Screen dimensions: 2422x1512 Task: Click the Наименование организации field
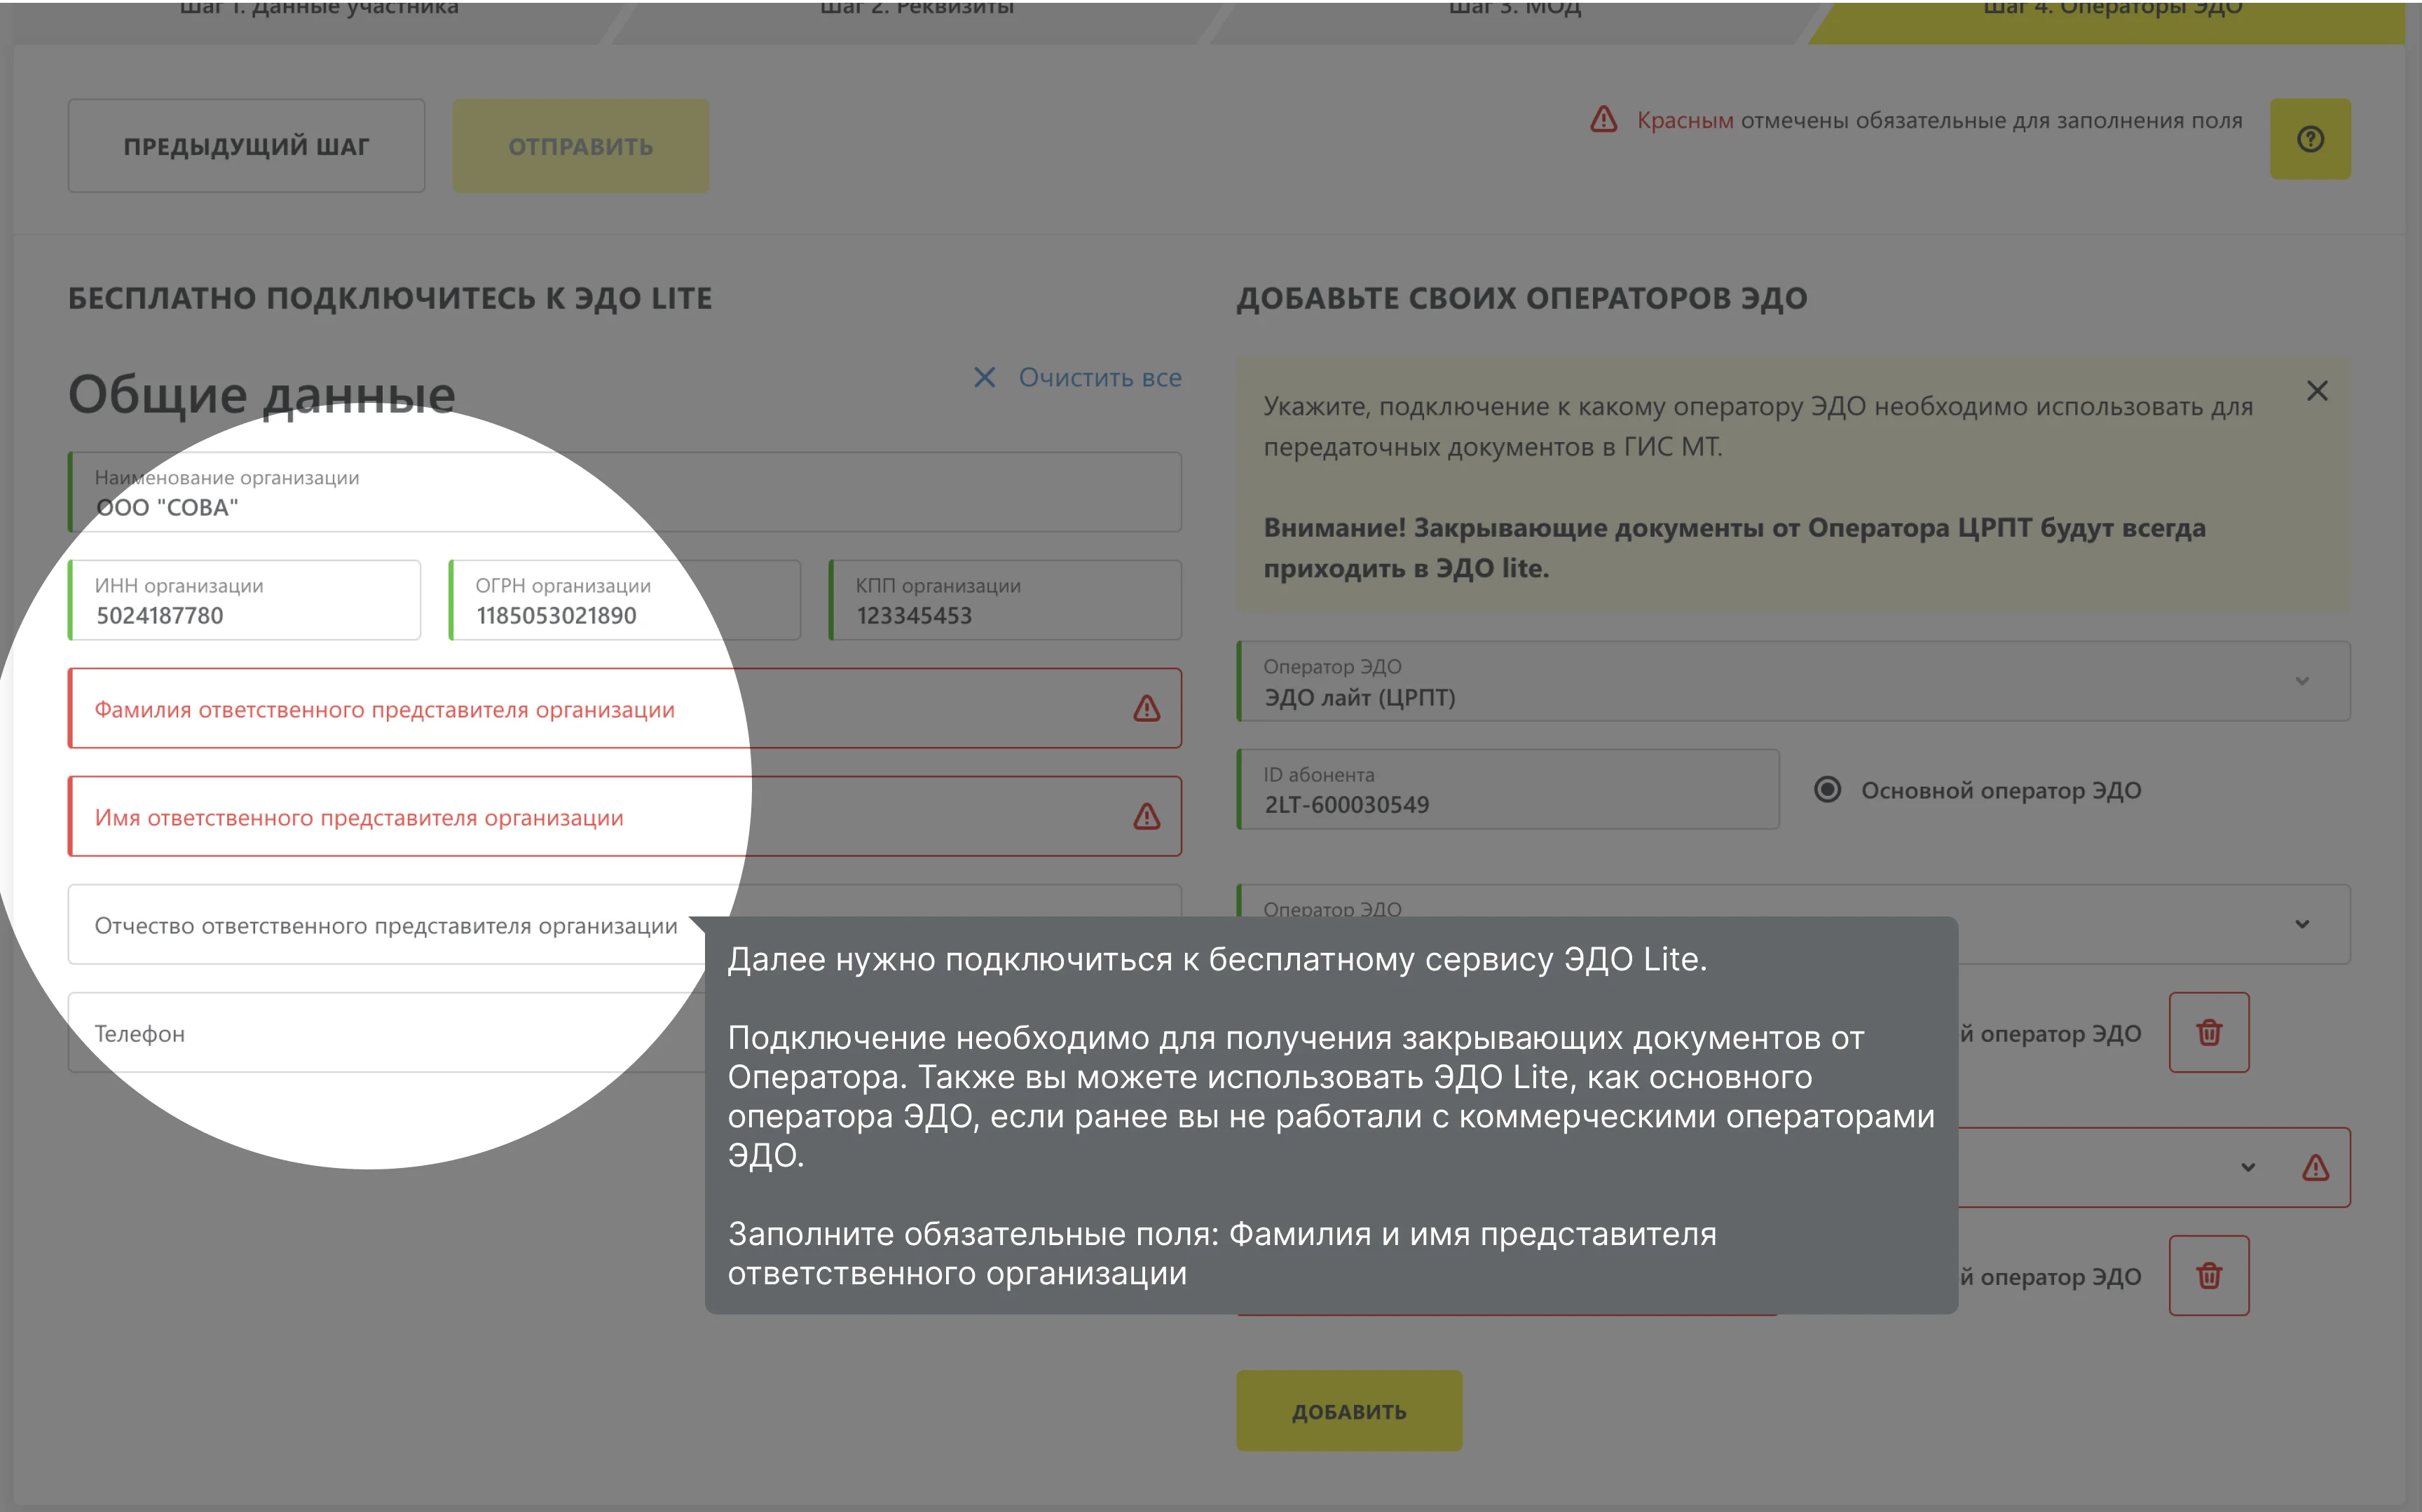[x=625, y=492]
